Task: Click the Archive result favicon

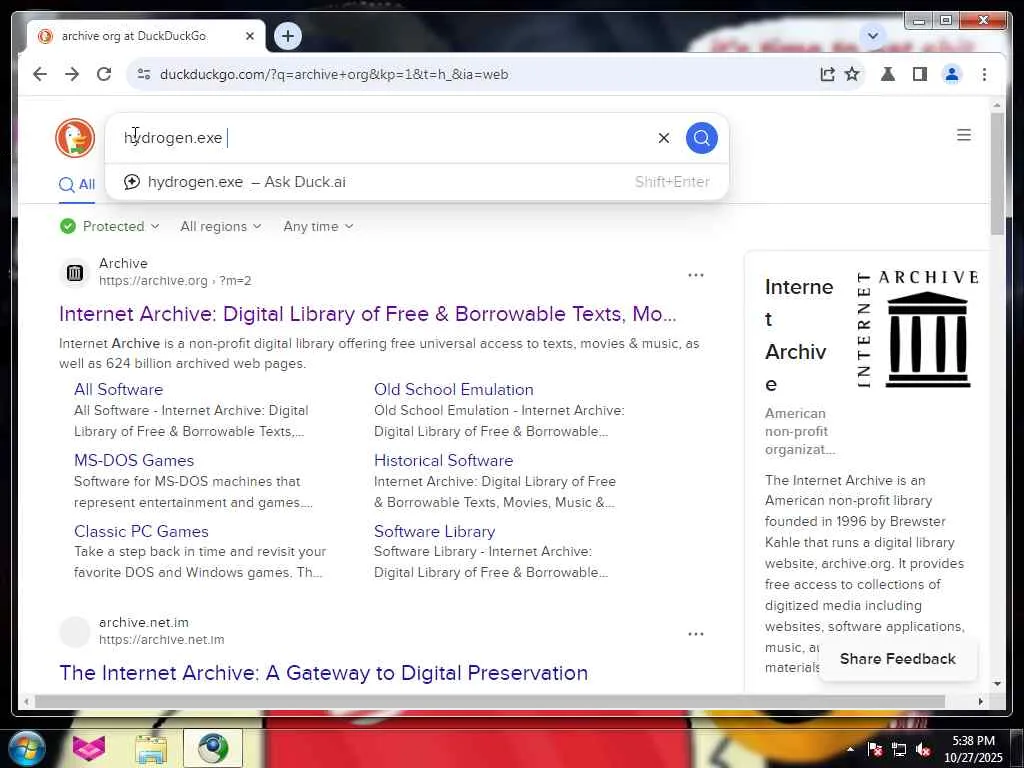Action: click(x=74, y=272)
